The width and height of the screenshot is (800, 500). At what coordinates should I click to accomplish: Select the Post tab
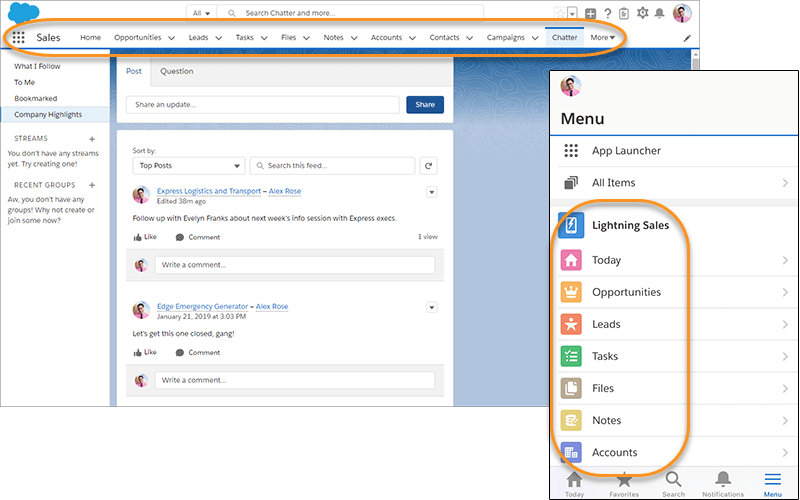pos(134,71)
